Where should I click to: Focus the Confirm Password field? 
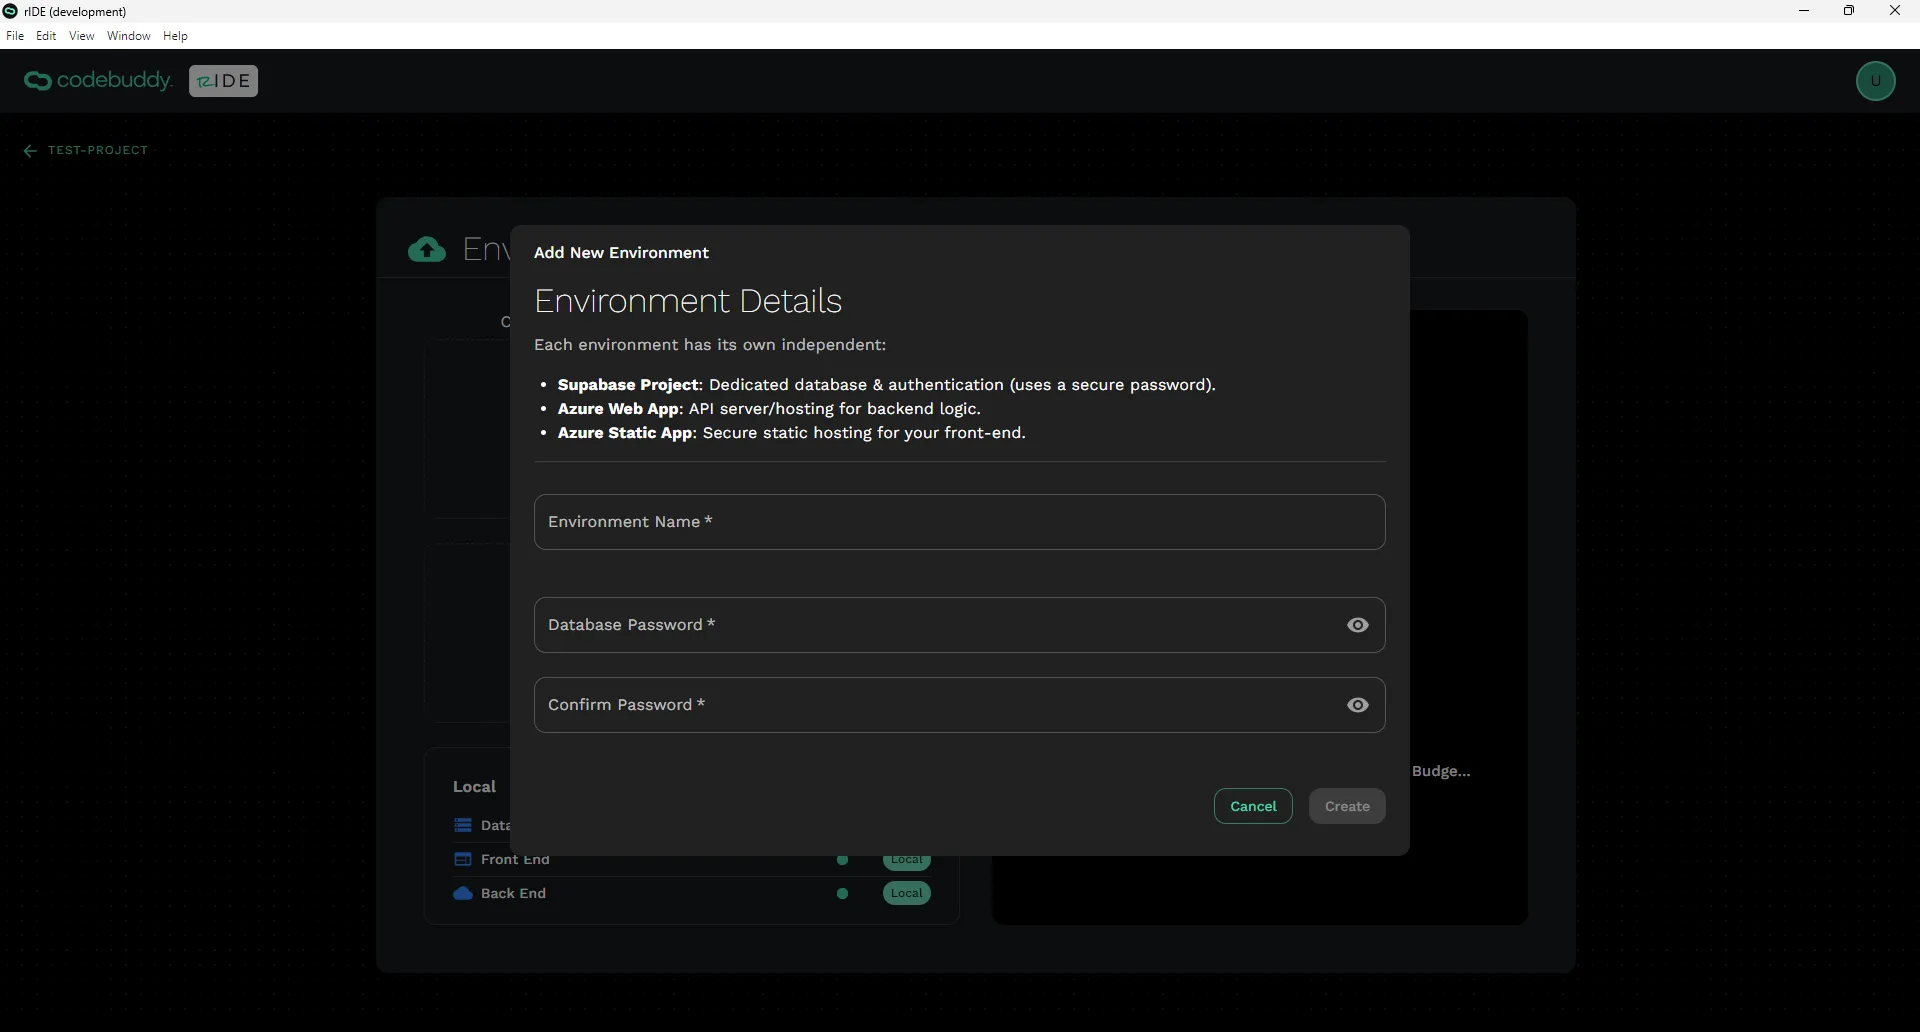(x=959, y=705)
